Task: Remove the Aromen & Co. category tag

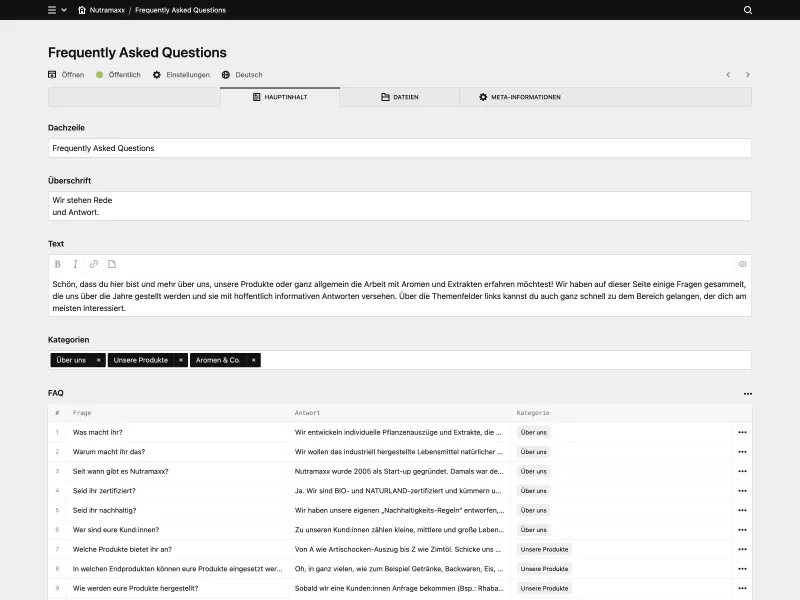Action: 253,360
